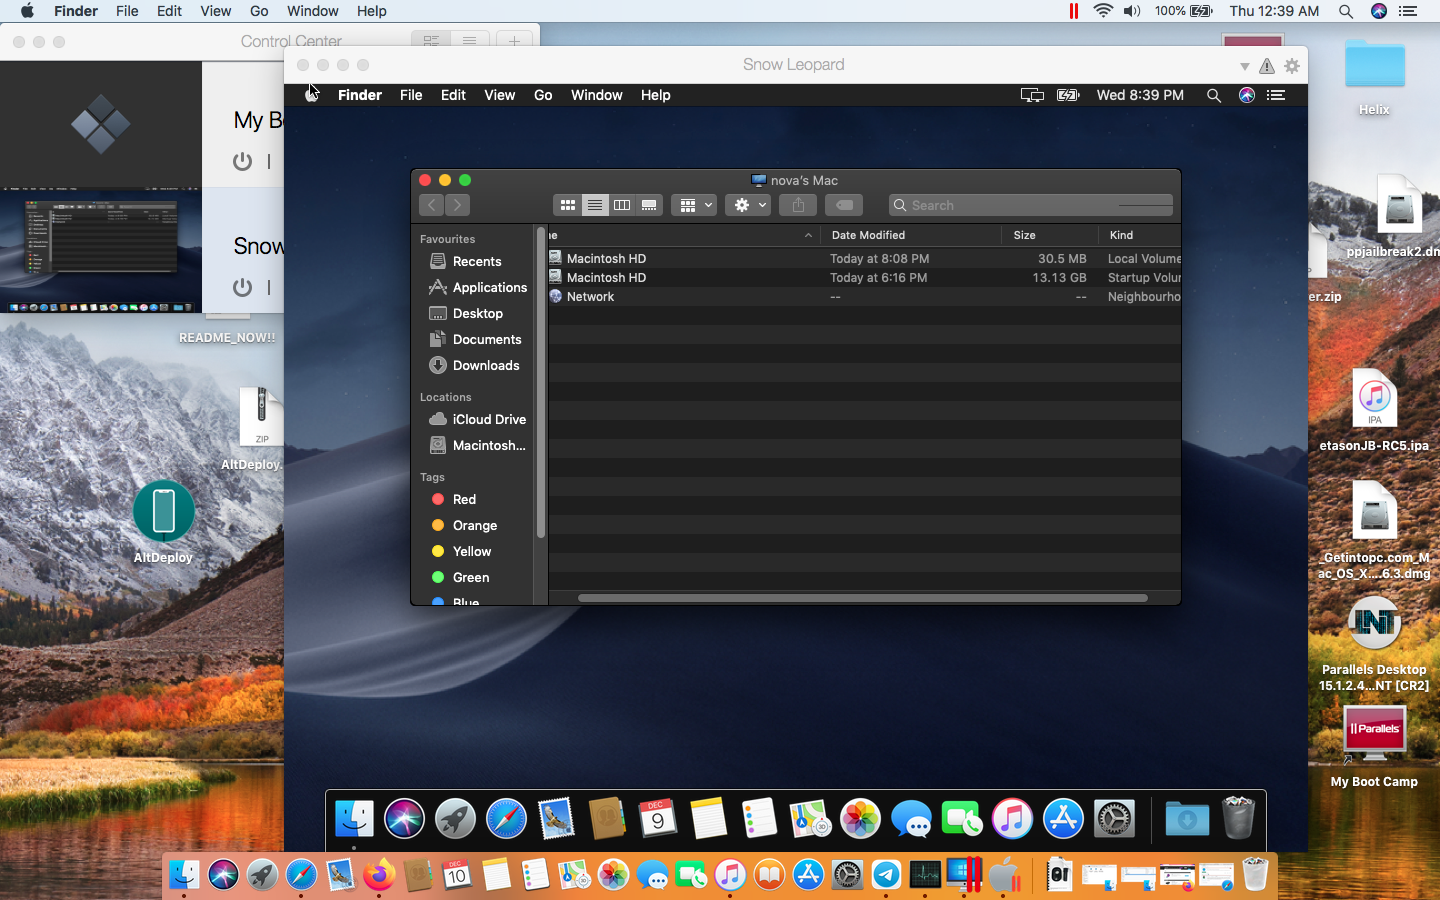Select the Orange tag in the sidebar
Image resolution: width=1440 pixels, height=900 pixels.
[464, 525]
